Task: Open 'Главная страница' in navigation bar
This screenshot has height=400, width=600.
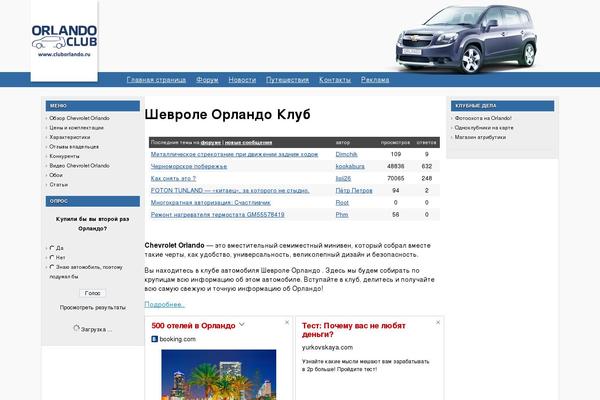Action: [x=156, y=80]
